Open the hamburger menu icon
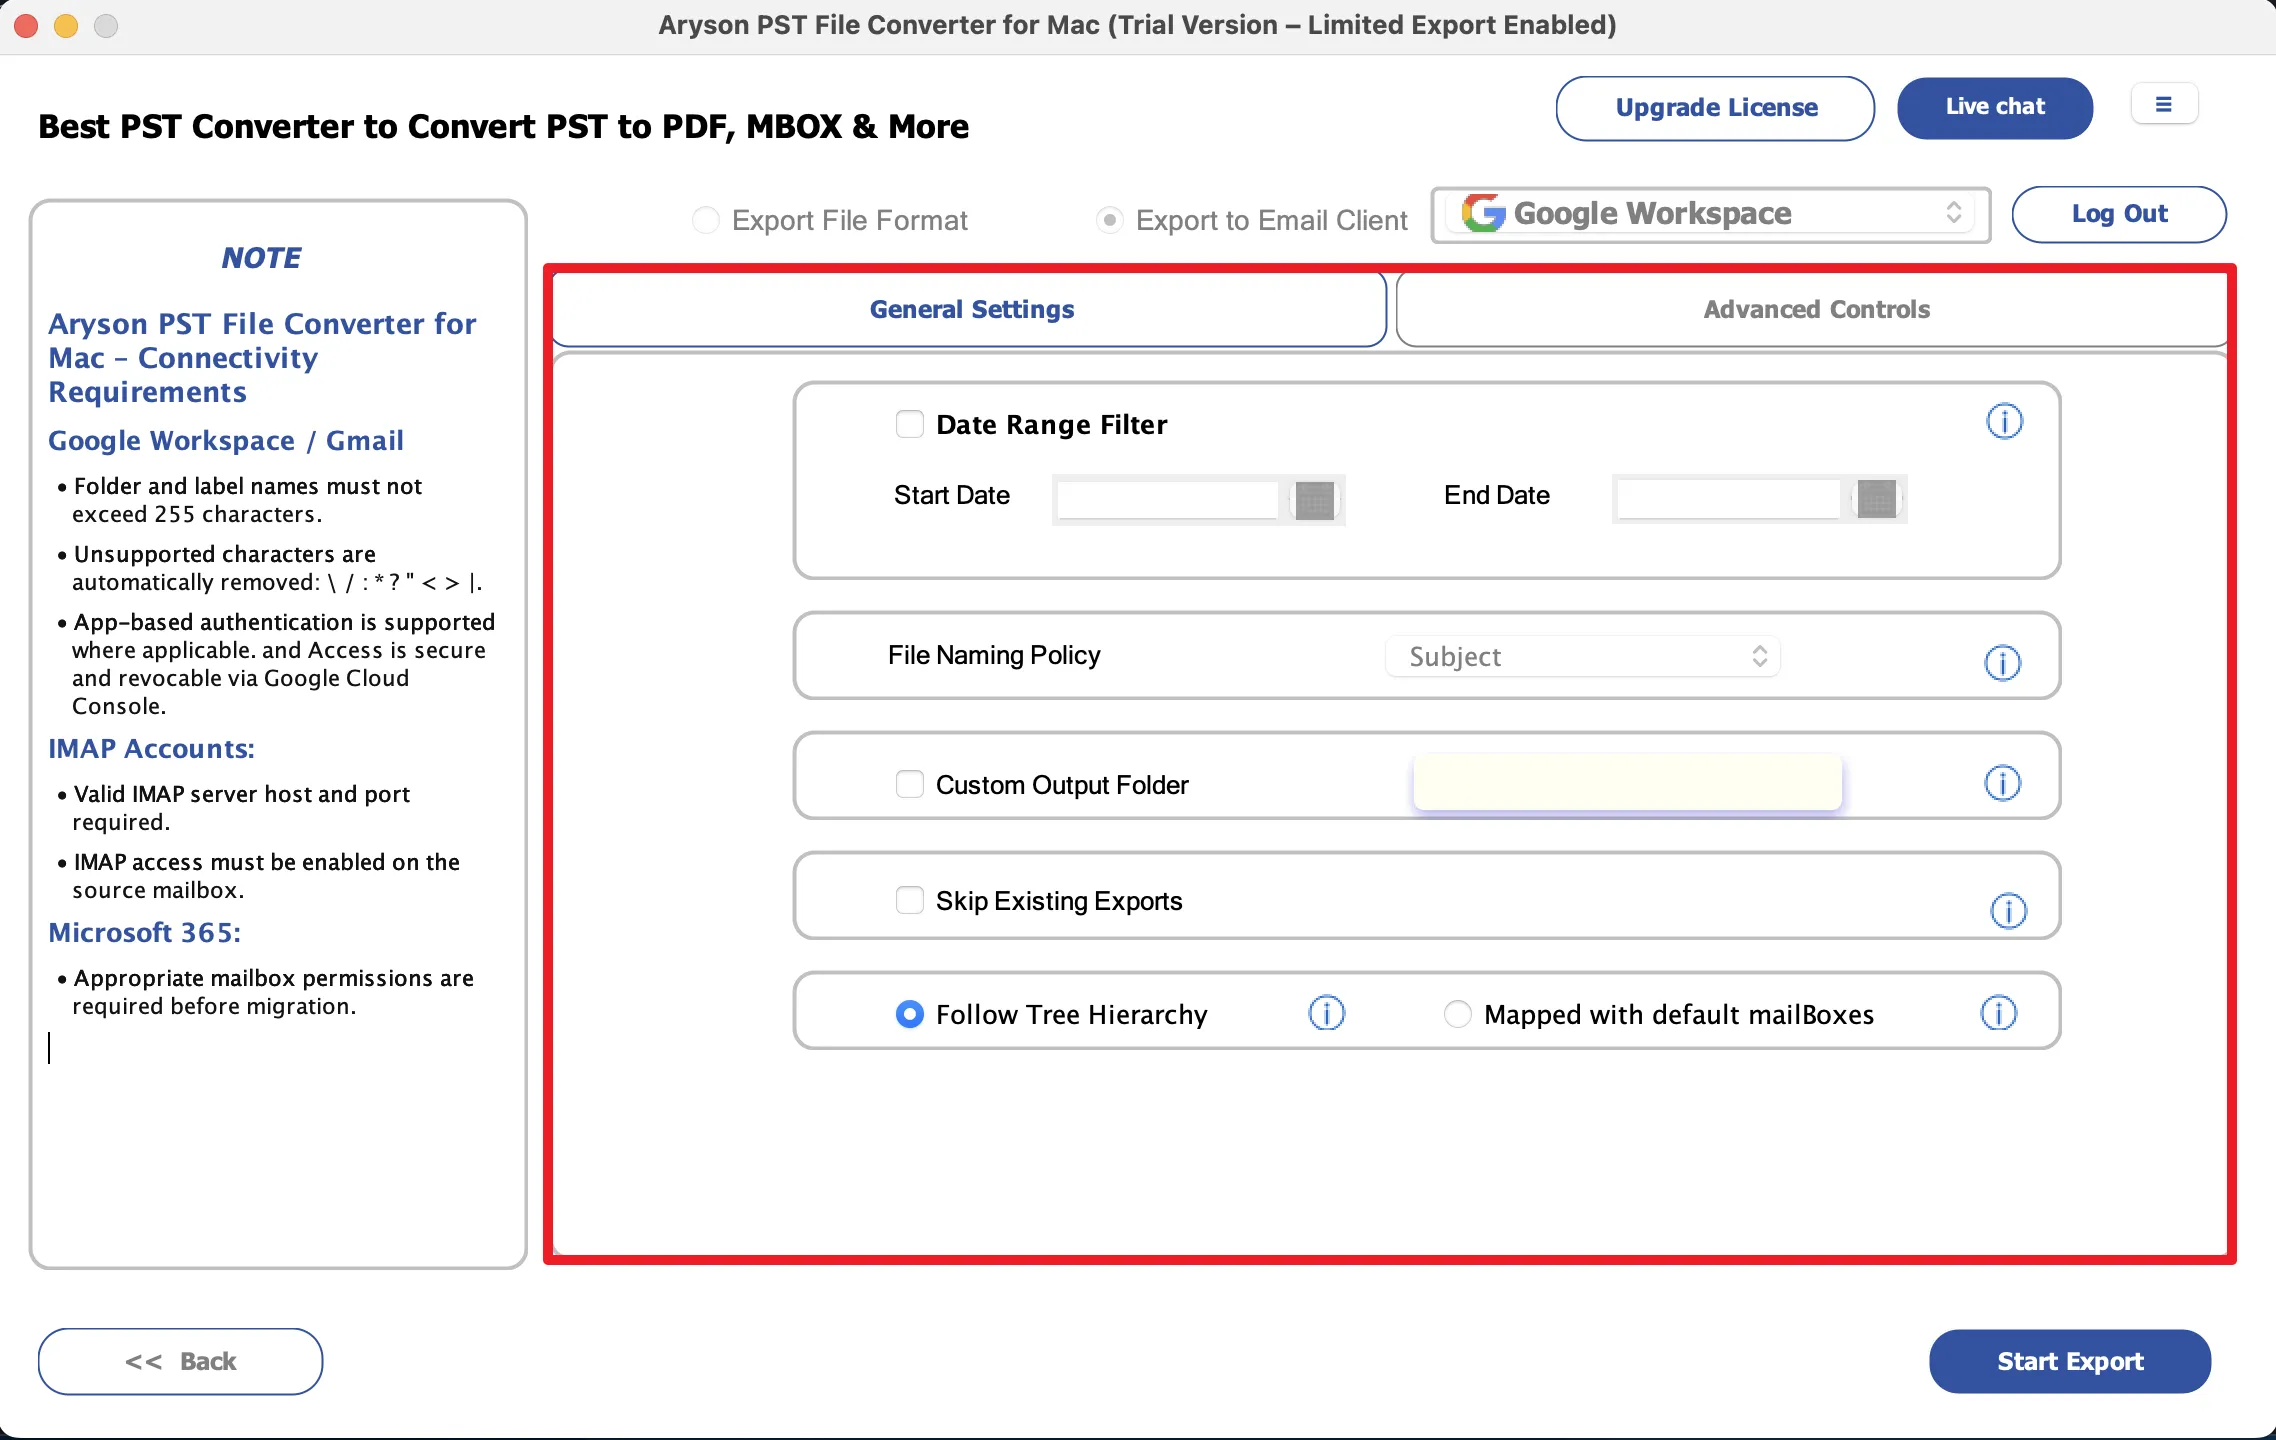 [2164, 104]
